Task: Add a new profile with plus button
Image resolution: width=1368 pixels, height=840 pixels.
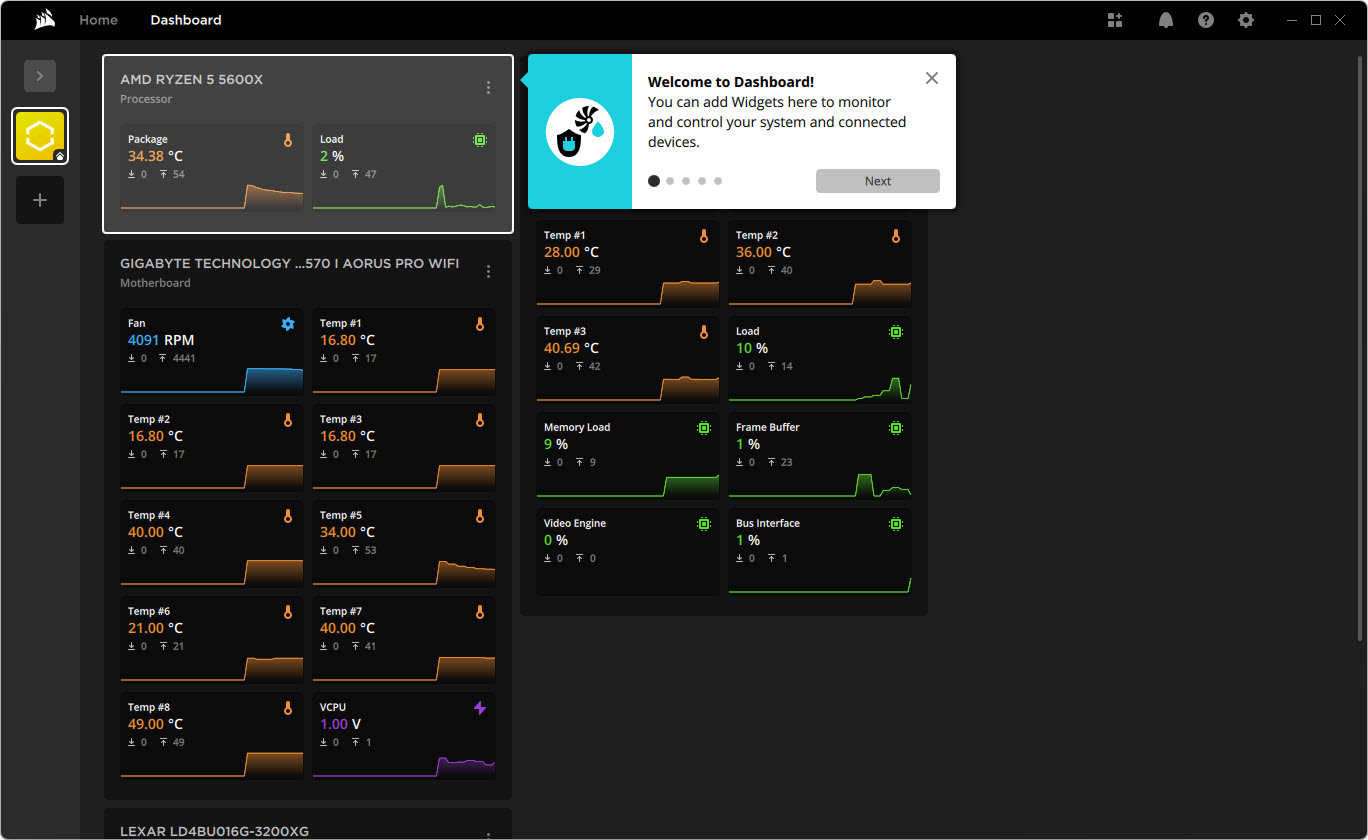Action: [x=40, y=200]
